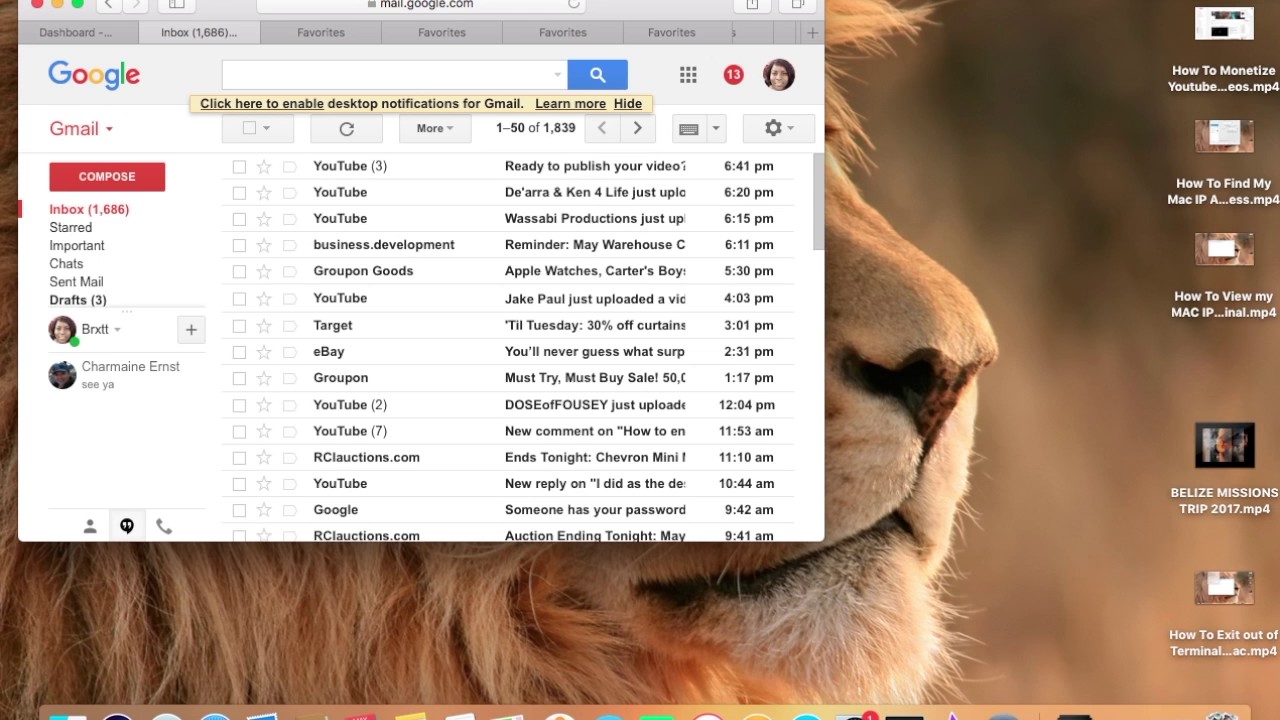The image size is (1280, 720).
Task: Switch to the Dashboard Safari tab
Action: tap(75, 32)
